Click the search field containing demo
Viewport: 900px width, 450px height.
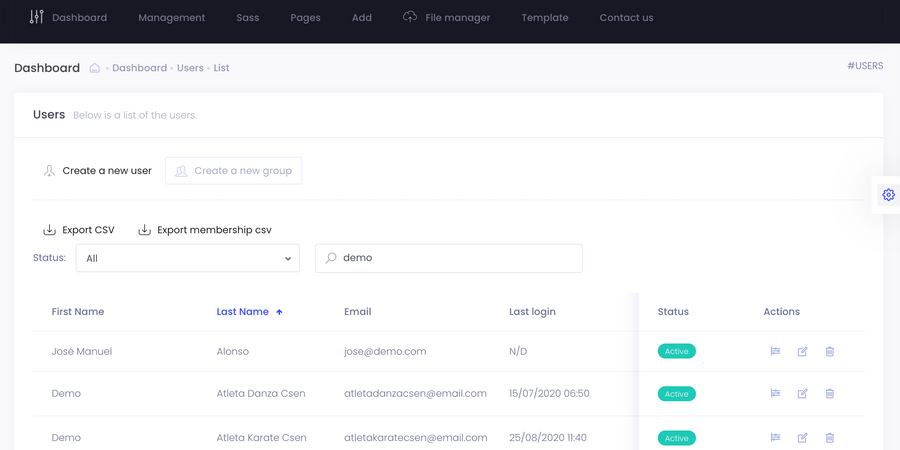(x=448, y=258)
